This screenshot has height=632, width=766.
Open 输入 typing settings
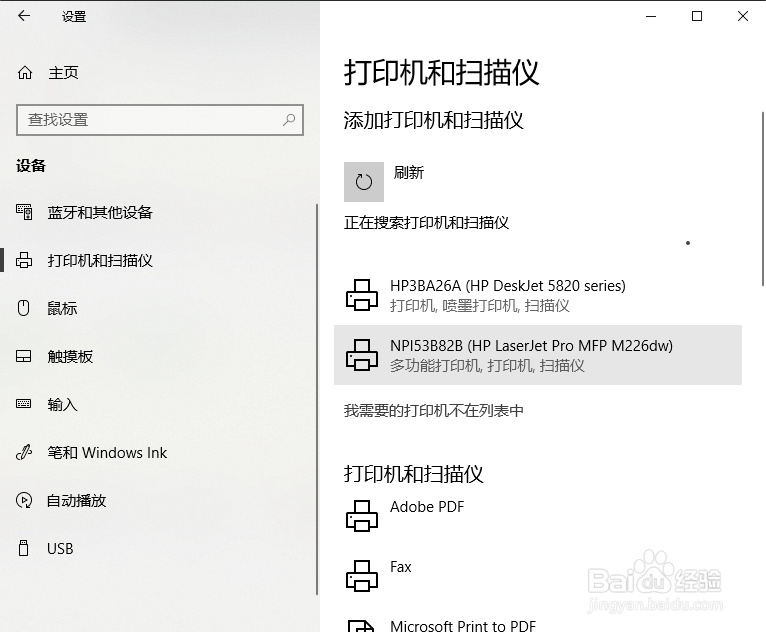click(62, 404)
